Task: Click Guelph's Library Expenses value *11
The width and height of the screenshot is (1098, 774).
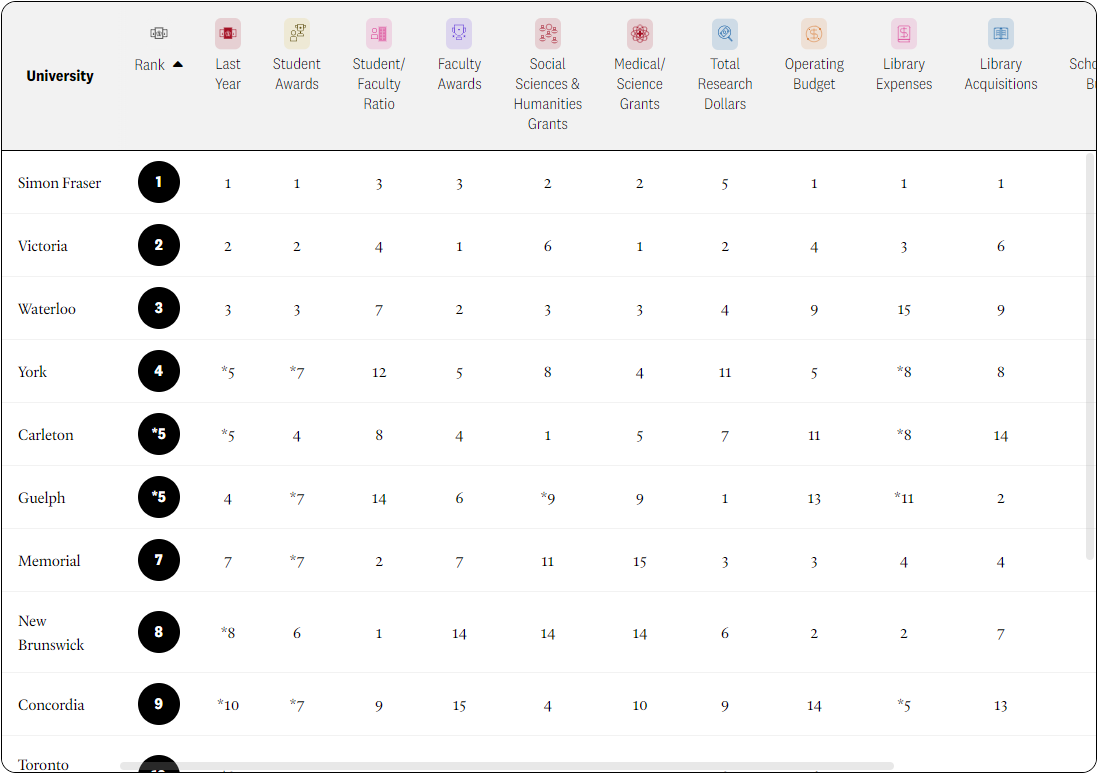Action: pyautogui.click(x=904, y=498)
